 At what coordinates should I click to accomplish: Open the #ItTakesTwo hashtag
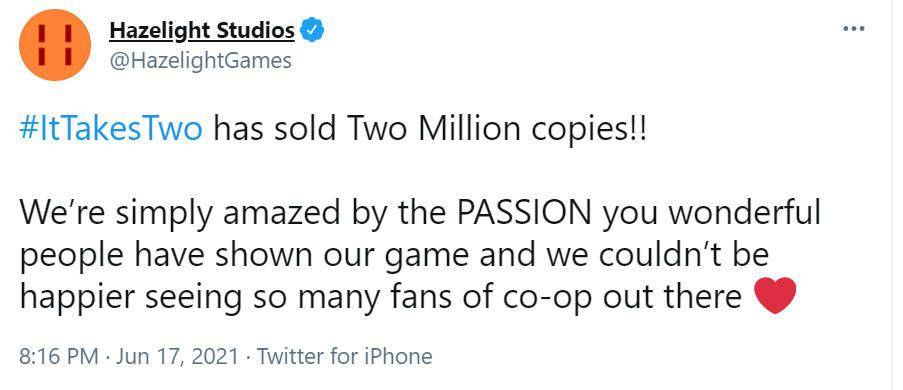[x=111, y=131]
